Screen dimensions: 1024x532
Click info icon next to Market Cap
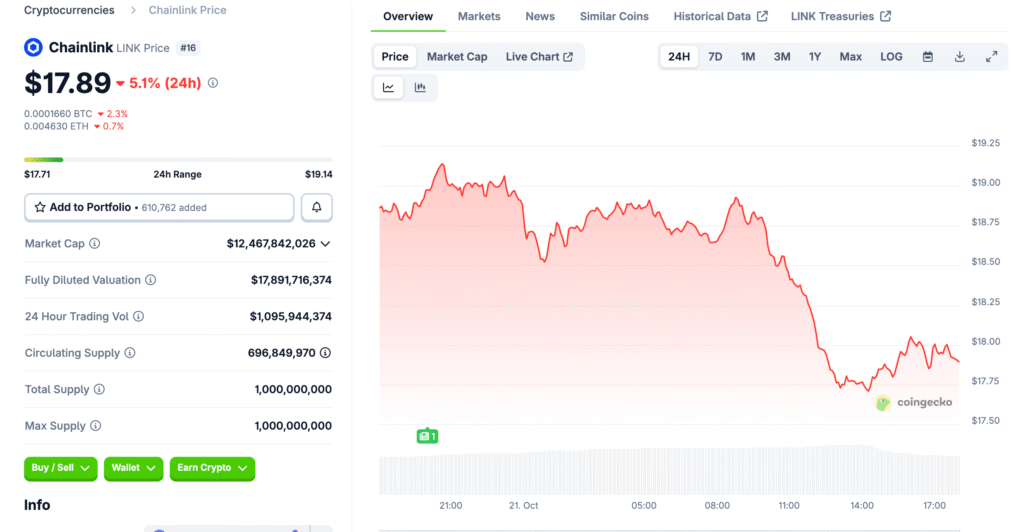click(x=95, y=243)
